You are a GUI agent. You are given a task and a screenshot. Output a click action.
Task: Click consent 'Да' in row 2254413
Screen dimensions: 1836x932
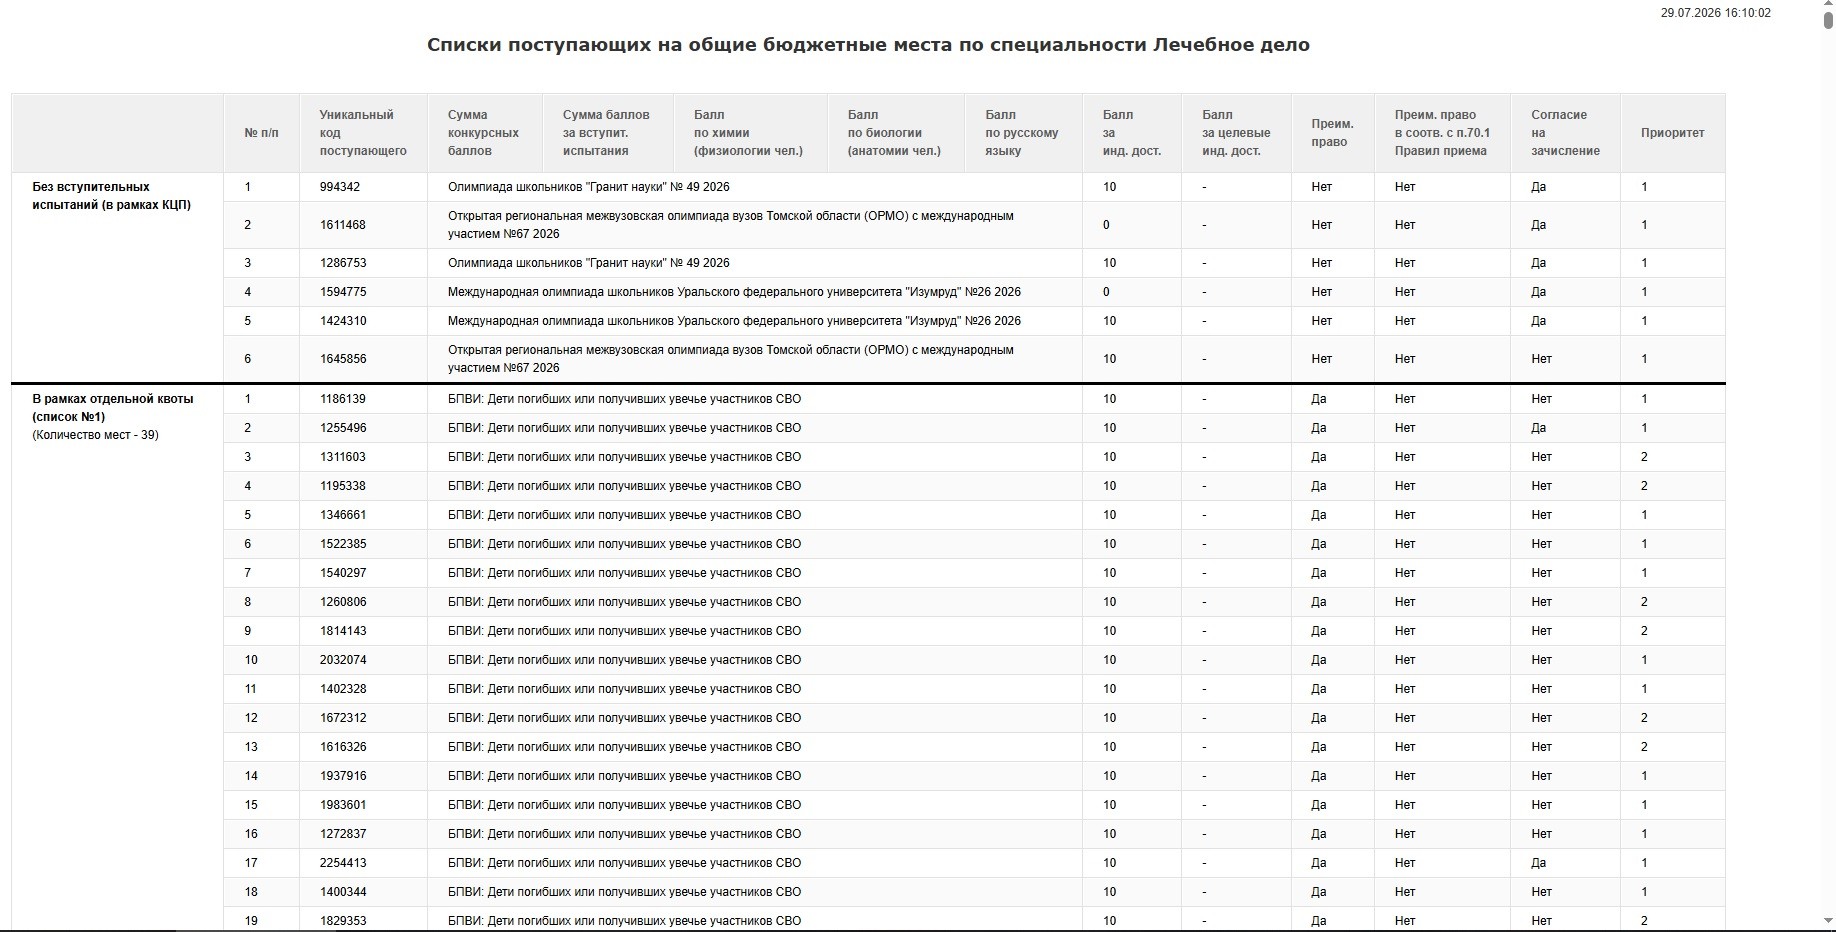1538,863
